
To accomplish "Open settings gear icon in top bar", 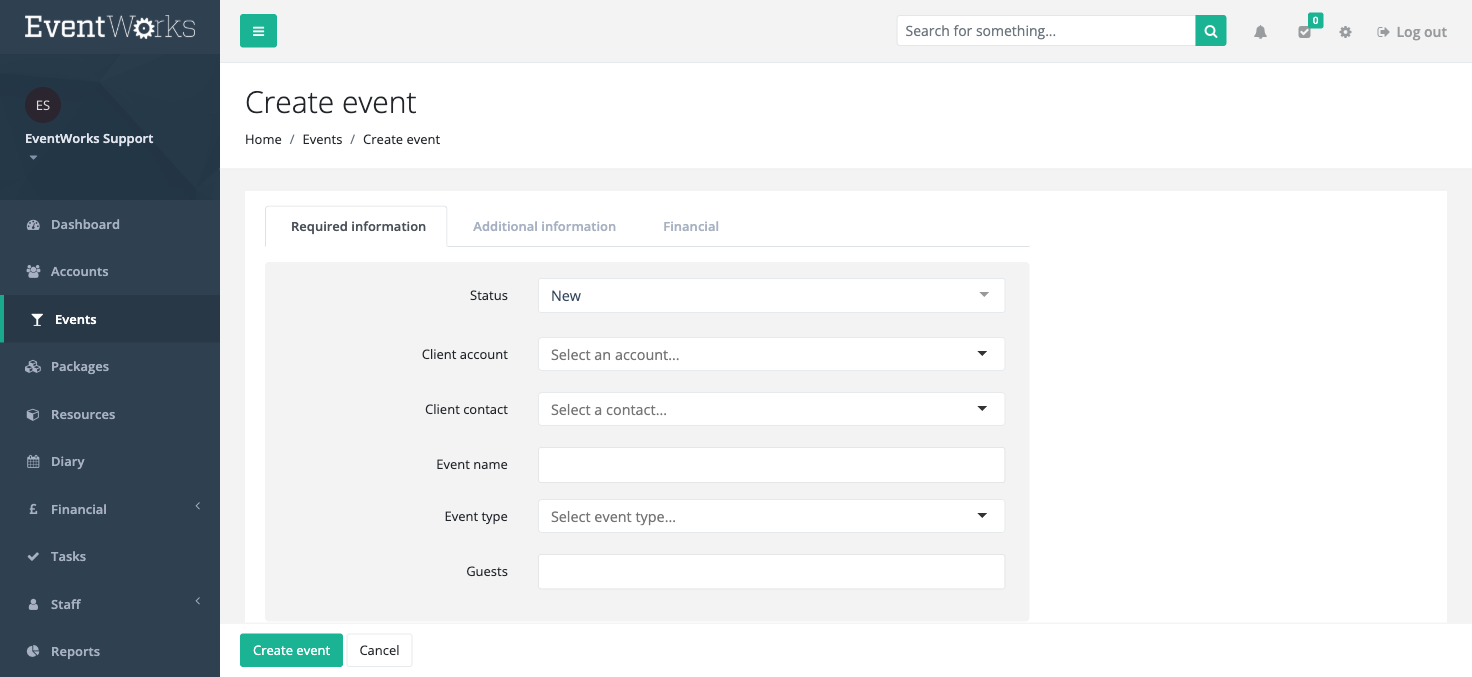I will [x=1345, y=32].
